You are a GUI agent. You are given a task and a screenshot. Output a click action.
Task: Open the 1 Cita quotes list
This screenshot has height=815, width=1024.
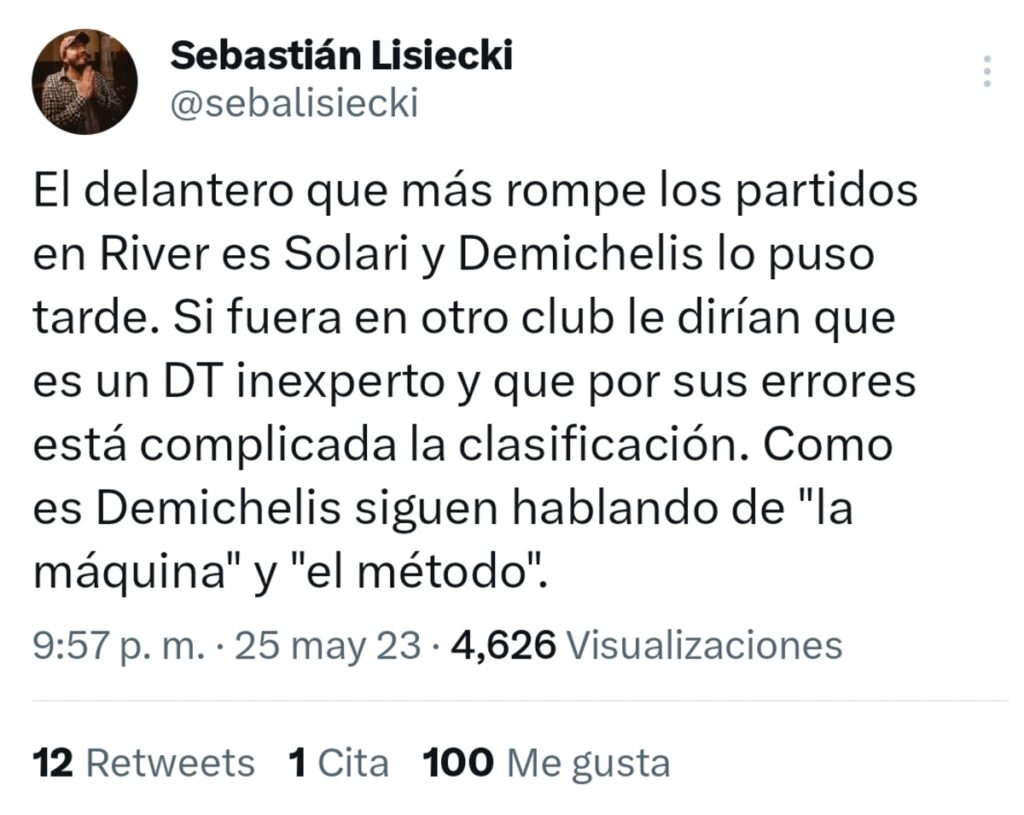[x=339, y=763]
